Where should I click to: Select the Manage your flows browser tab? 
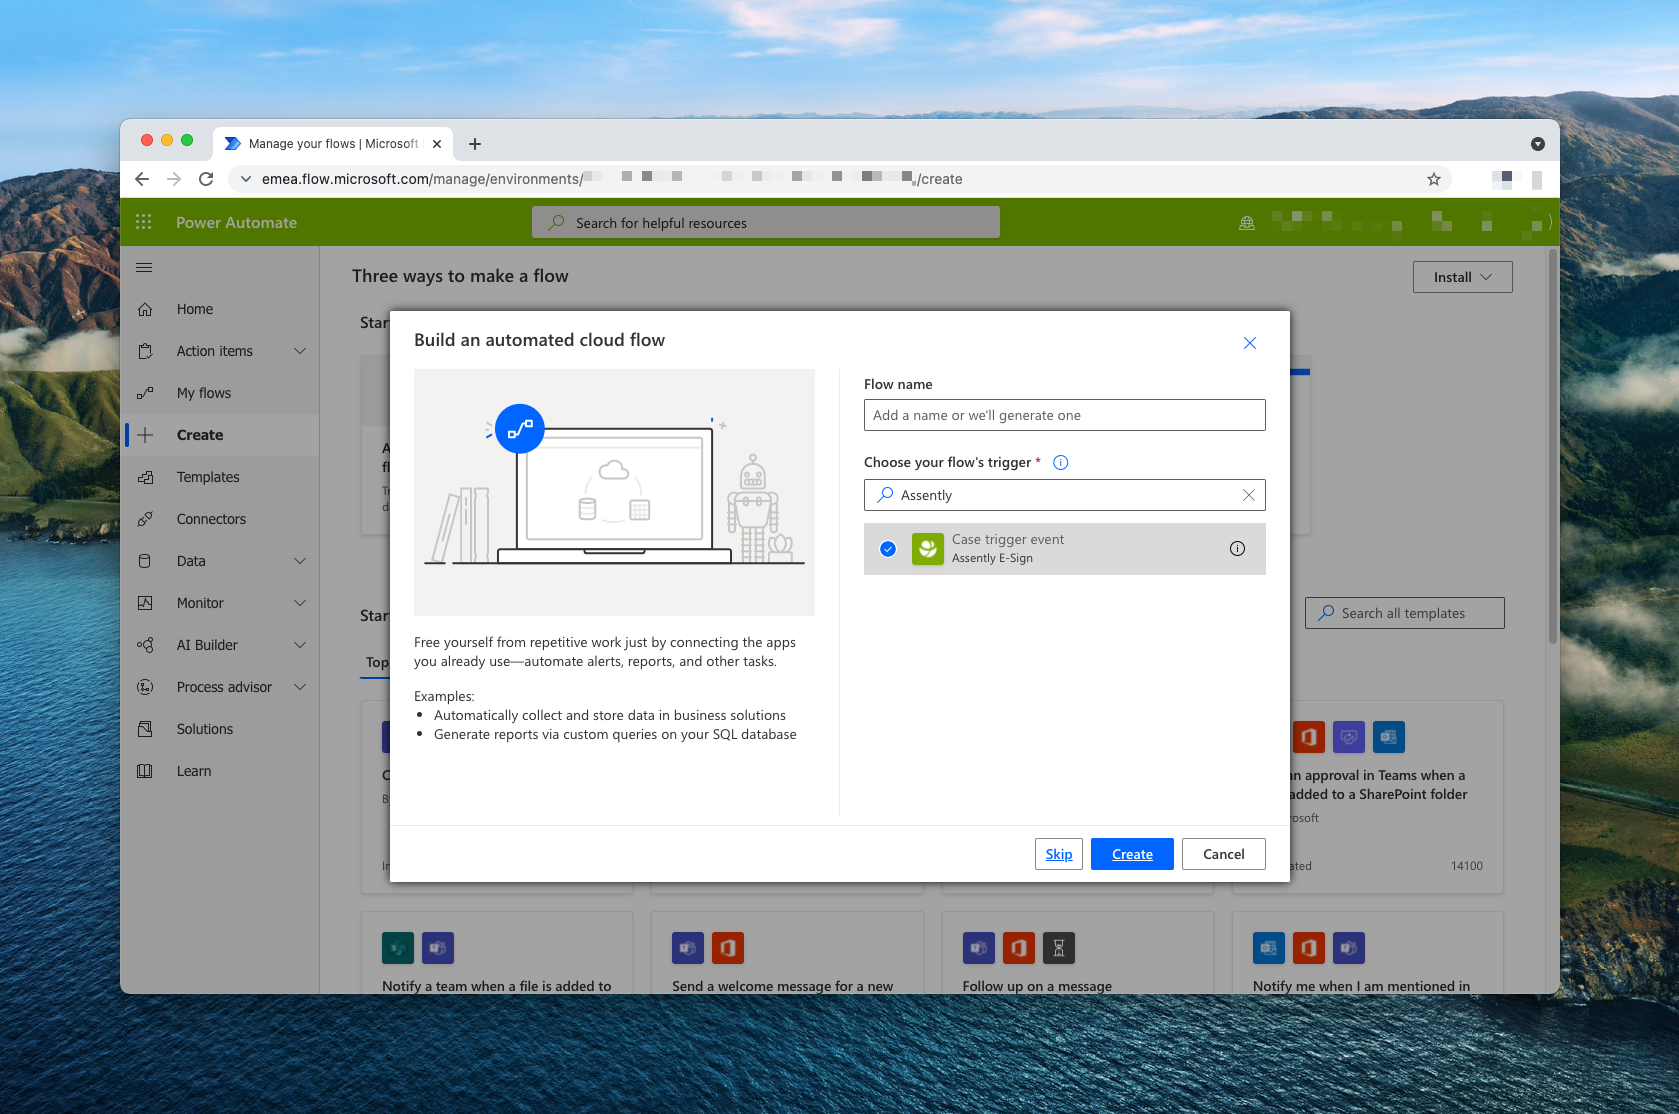330,143
